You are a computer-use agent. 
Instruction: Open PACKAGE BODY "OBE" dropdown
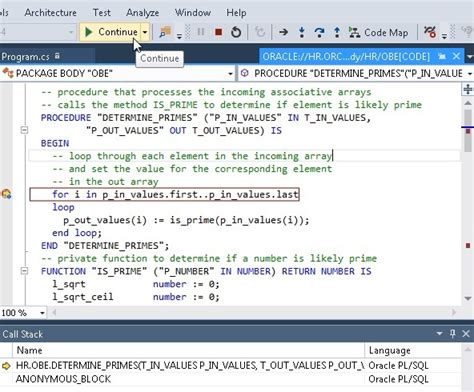230,73
